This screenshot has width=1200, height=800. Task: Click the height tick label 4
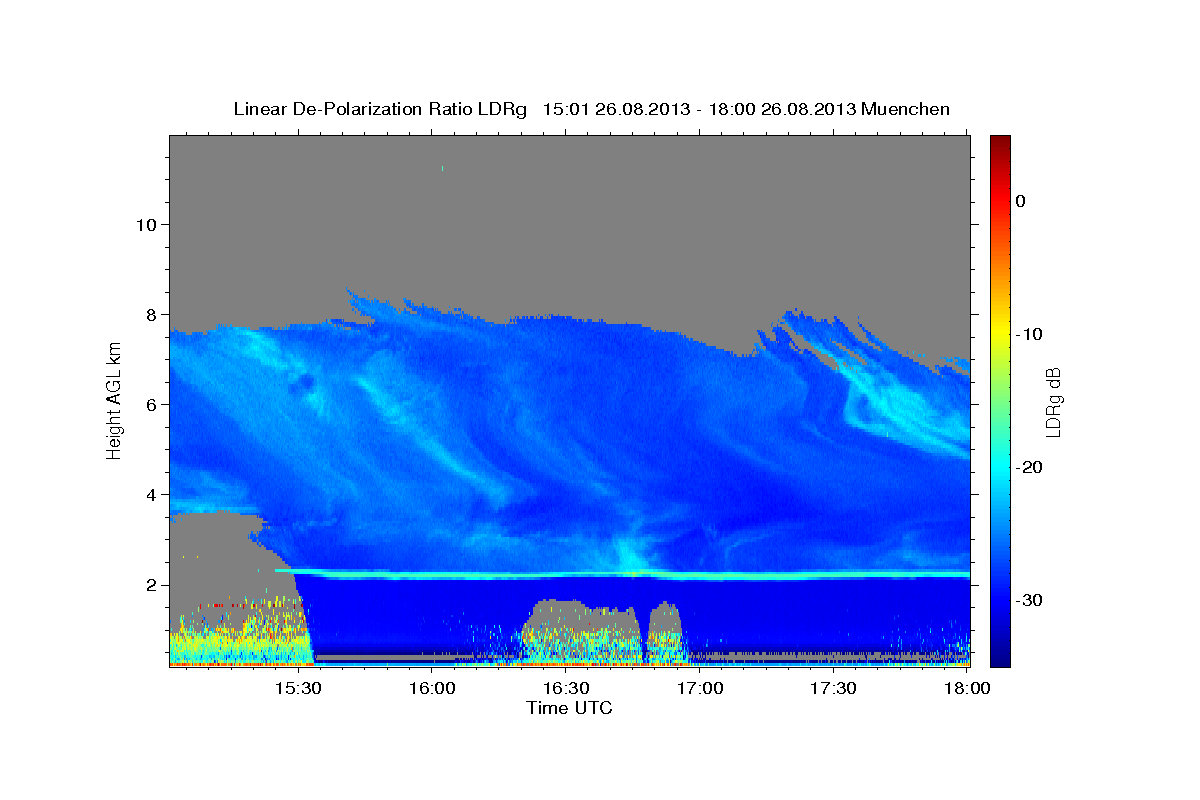pos(149,494)
